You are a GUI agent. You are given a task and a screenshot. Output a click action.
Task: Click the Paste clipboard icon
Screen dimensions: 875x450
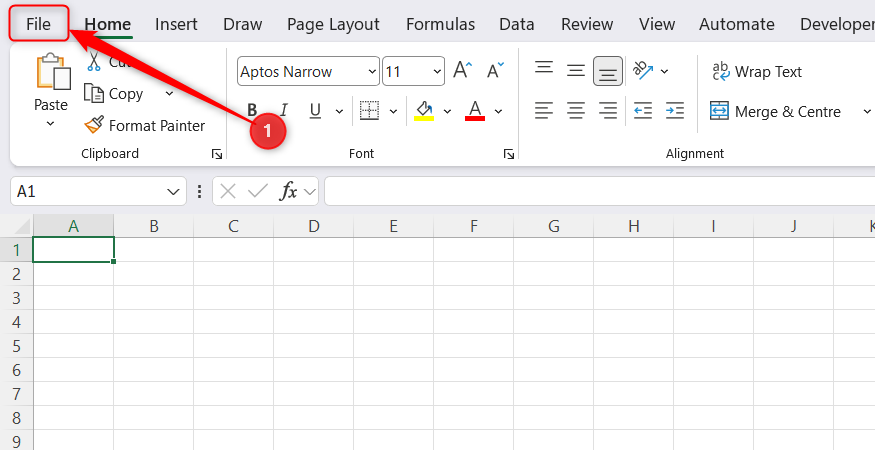52,71
